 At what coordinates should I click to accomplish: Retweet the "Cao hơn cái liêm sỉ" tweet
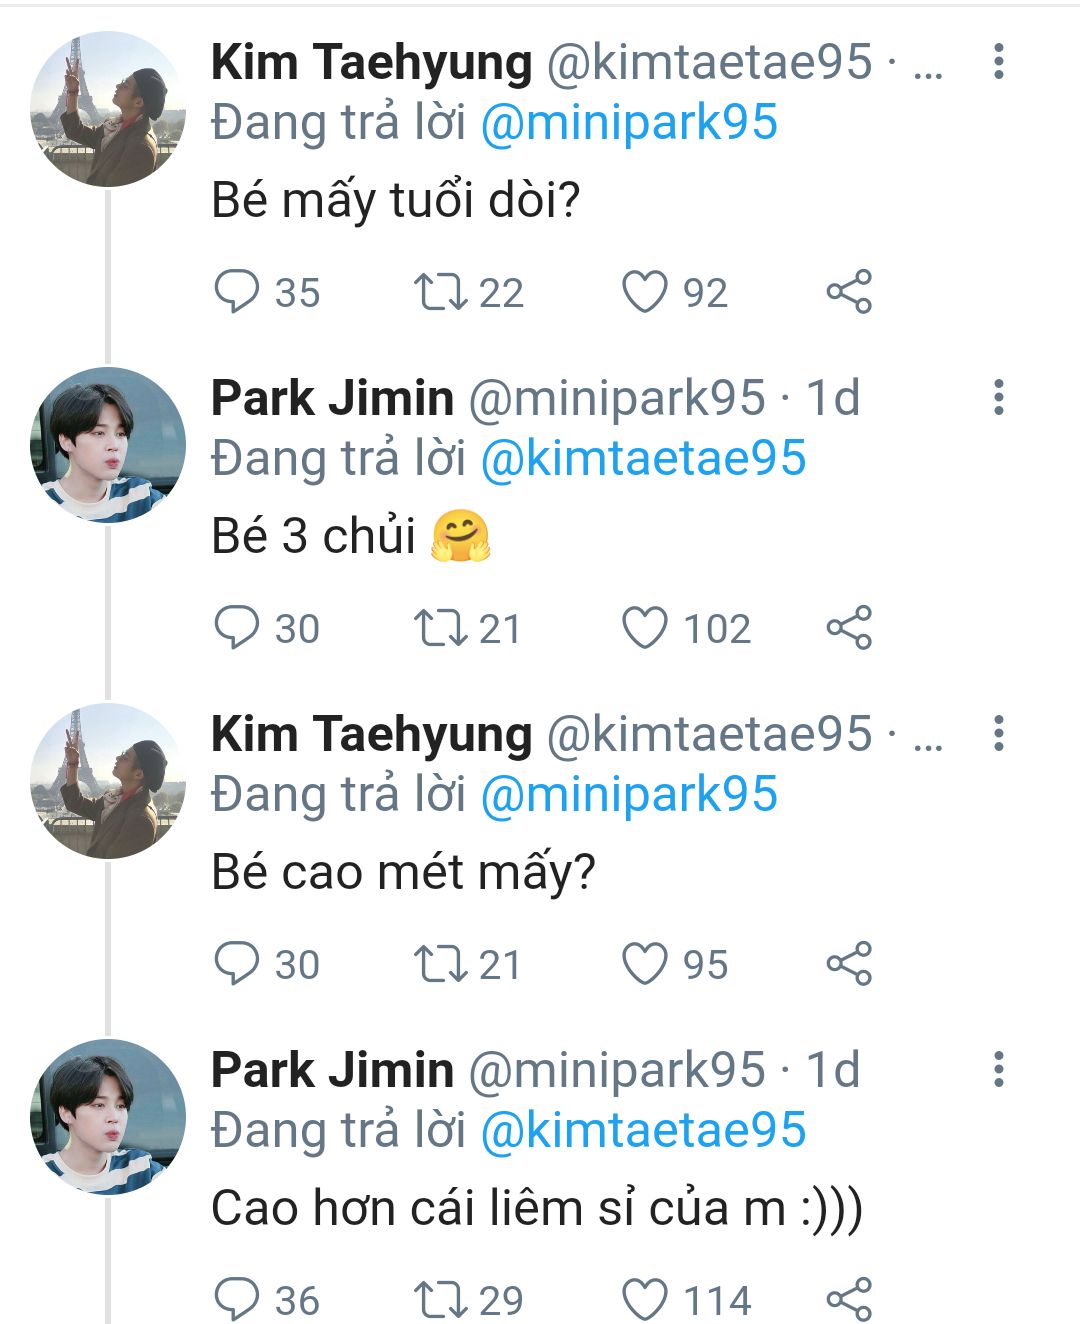[441, 1300]
